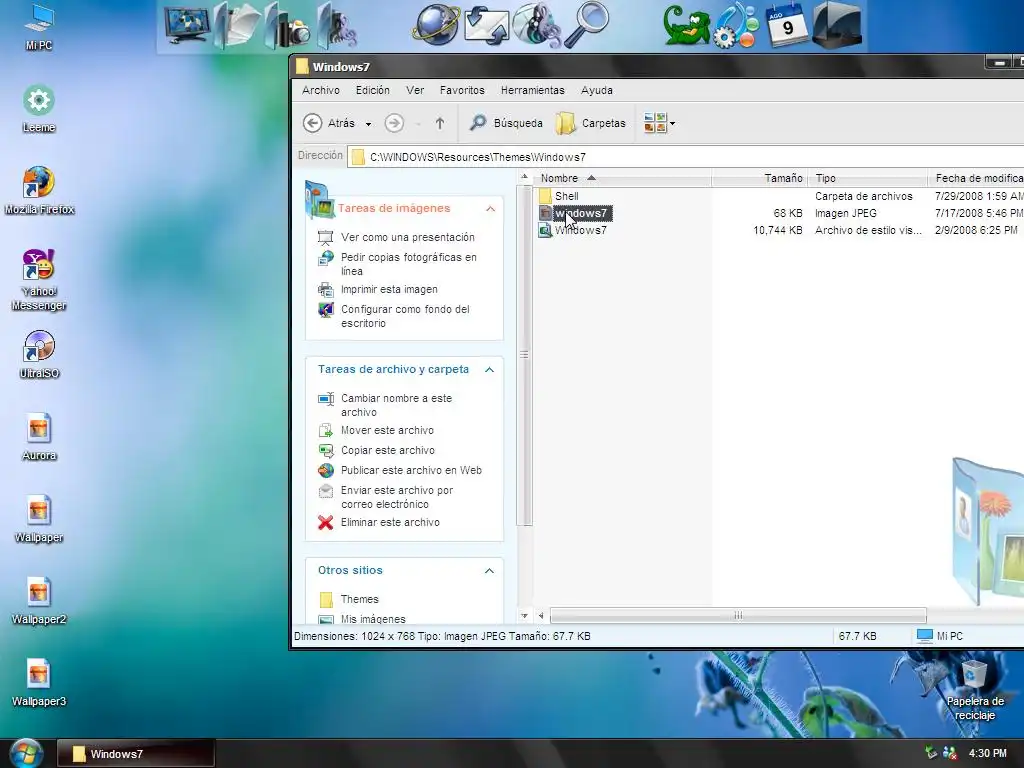Sort files by the Tipo column header
Viewport: 1024px width, 768px height.
click(x=868, y=178)
